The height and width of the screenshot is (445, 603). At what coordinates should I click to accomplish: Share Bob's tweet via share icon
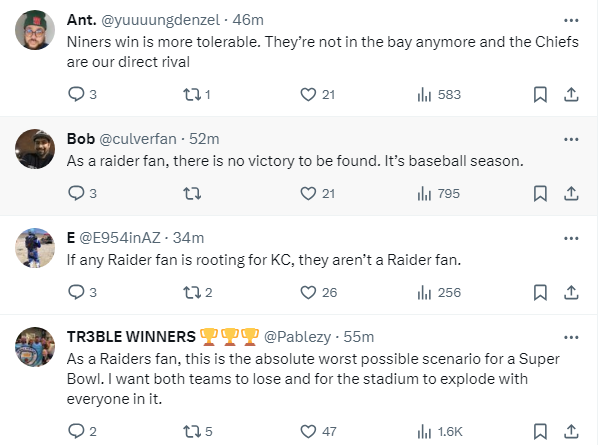[x=571, y=193]
